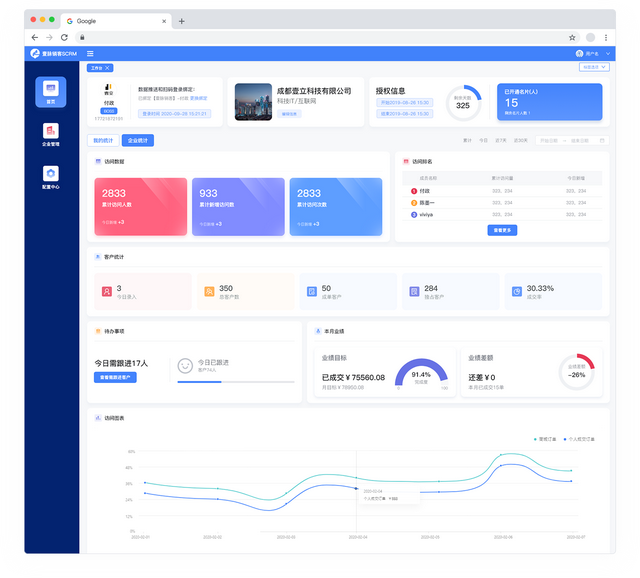Click the 待办事项 section icon
Viewport: 640px width, 578px height.
(x=98, y=331)
